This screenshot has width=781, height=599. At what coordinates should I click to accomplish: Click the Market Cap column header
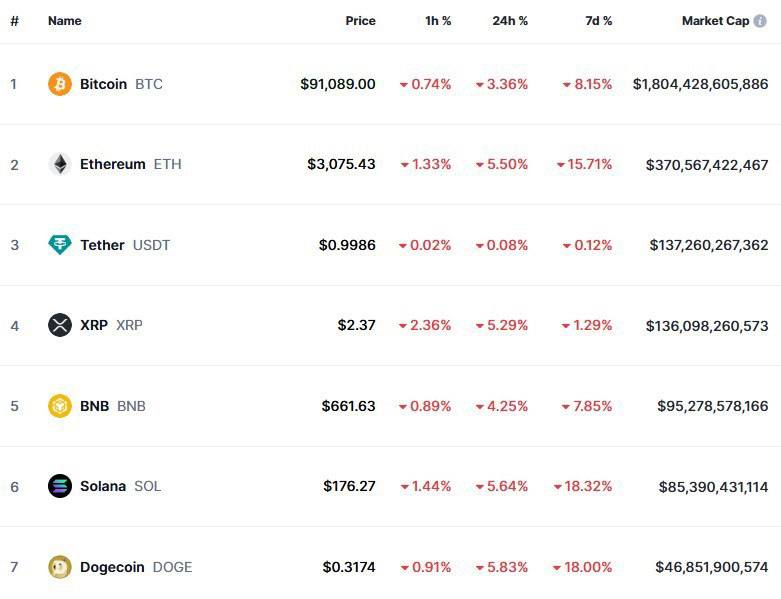click(x=715, y=21)
